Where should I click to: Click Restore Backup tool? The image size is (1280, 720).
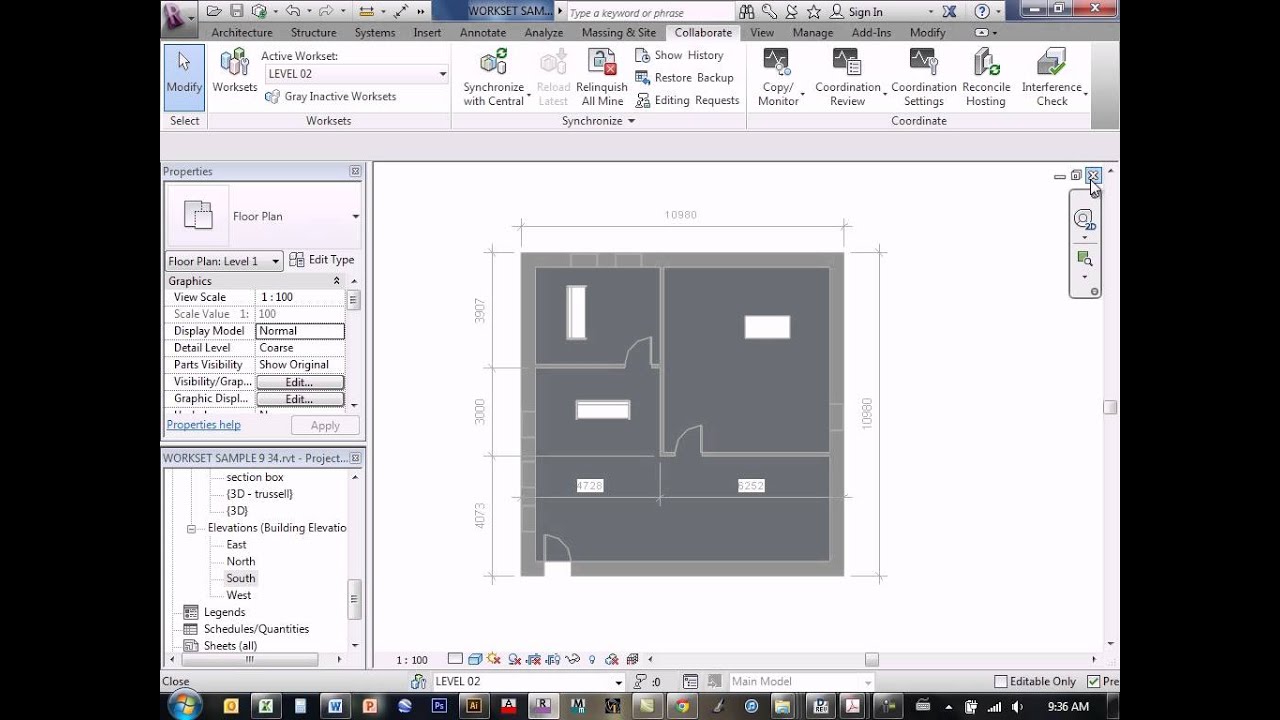click(684, 77)
